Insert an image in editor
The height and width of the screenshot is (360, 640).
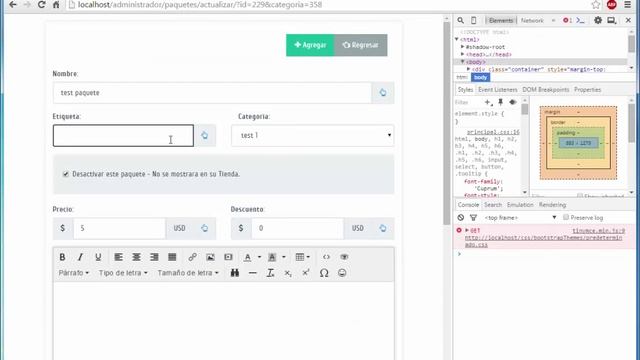tap(210, 257)
